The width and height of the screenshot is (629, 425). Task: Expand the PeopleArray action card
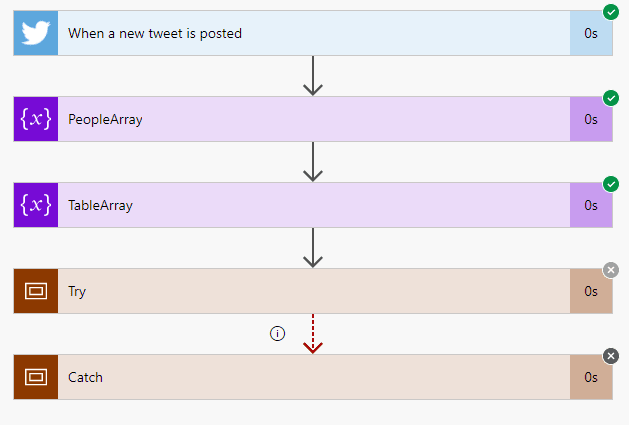[x=300, y=119]
